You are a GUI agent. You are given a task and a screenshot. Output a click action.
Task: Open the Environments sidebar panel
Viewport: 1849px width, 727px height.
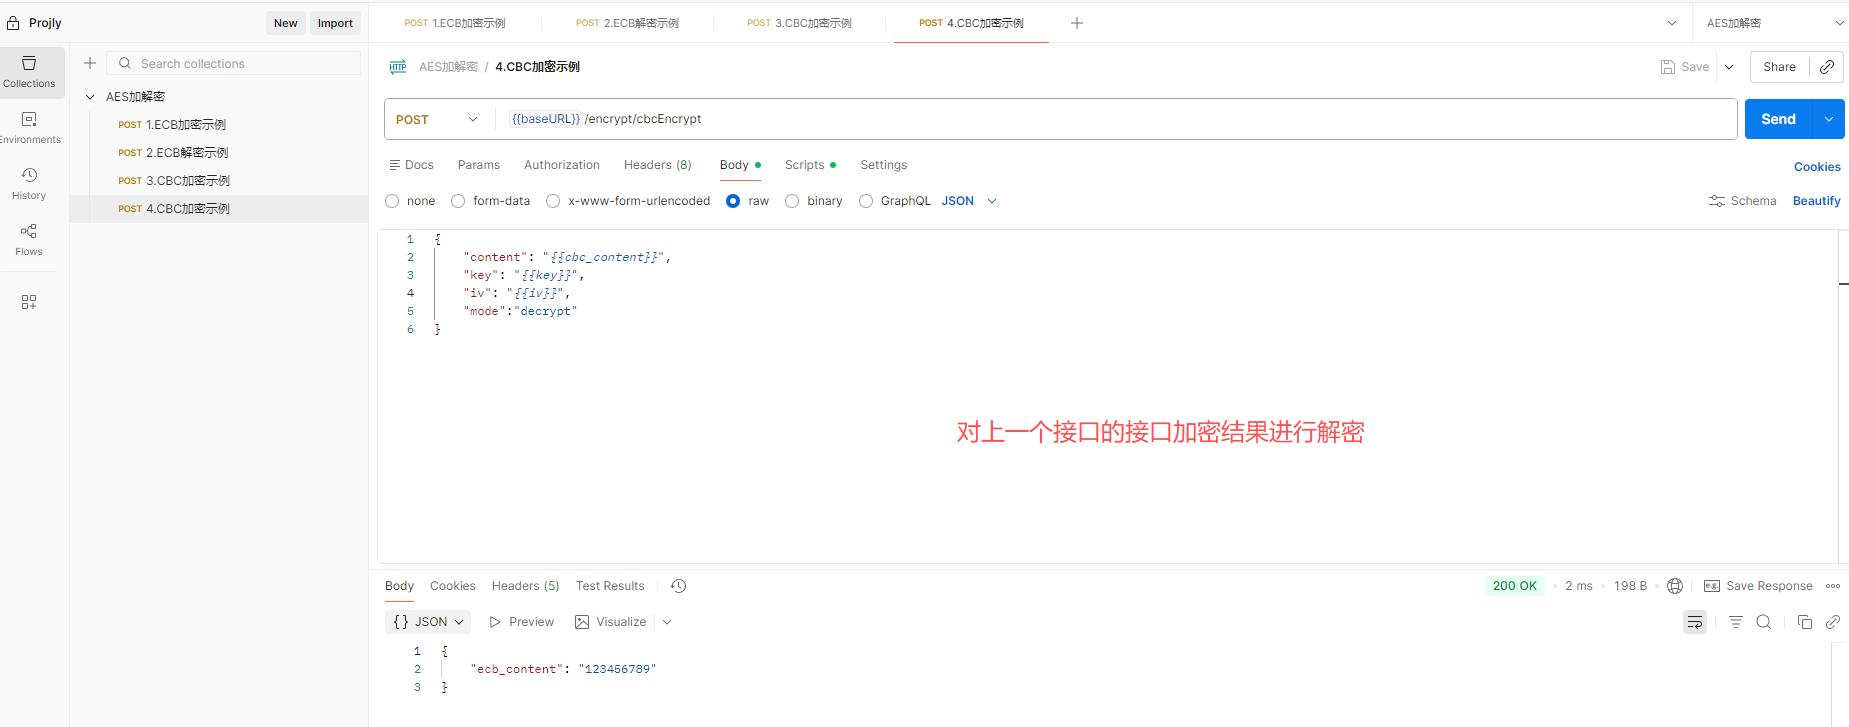coord(30,128)
